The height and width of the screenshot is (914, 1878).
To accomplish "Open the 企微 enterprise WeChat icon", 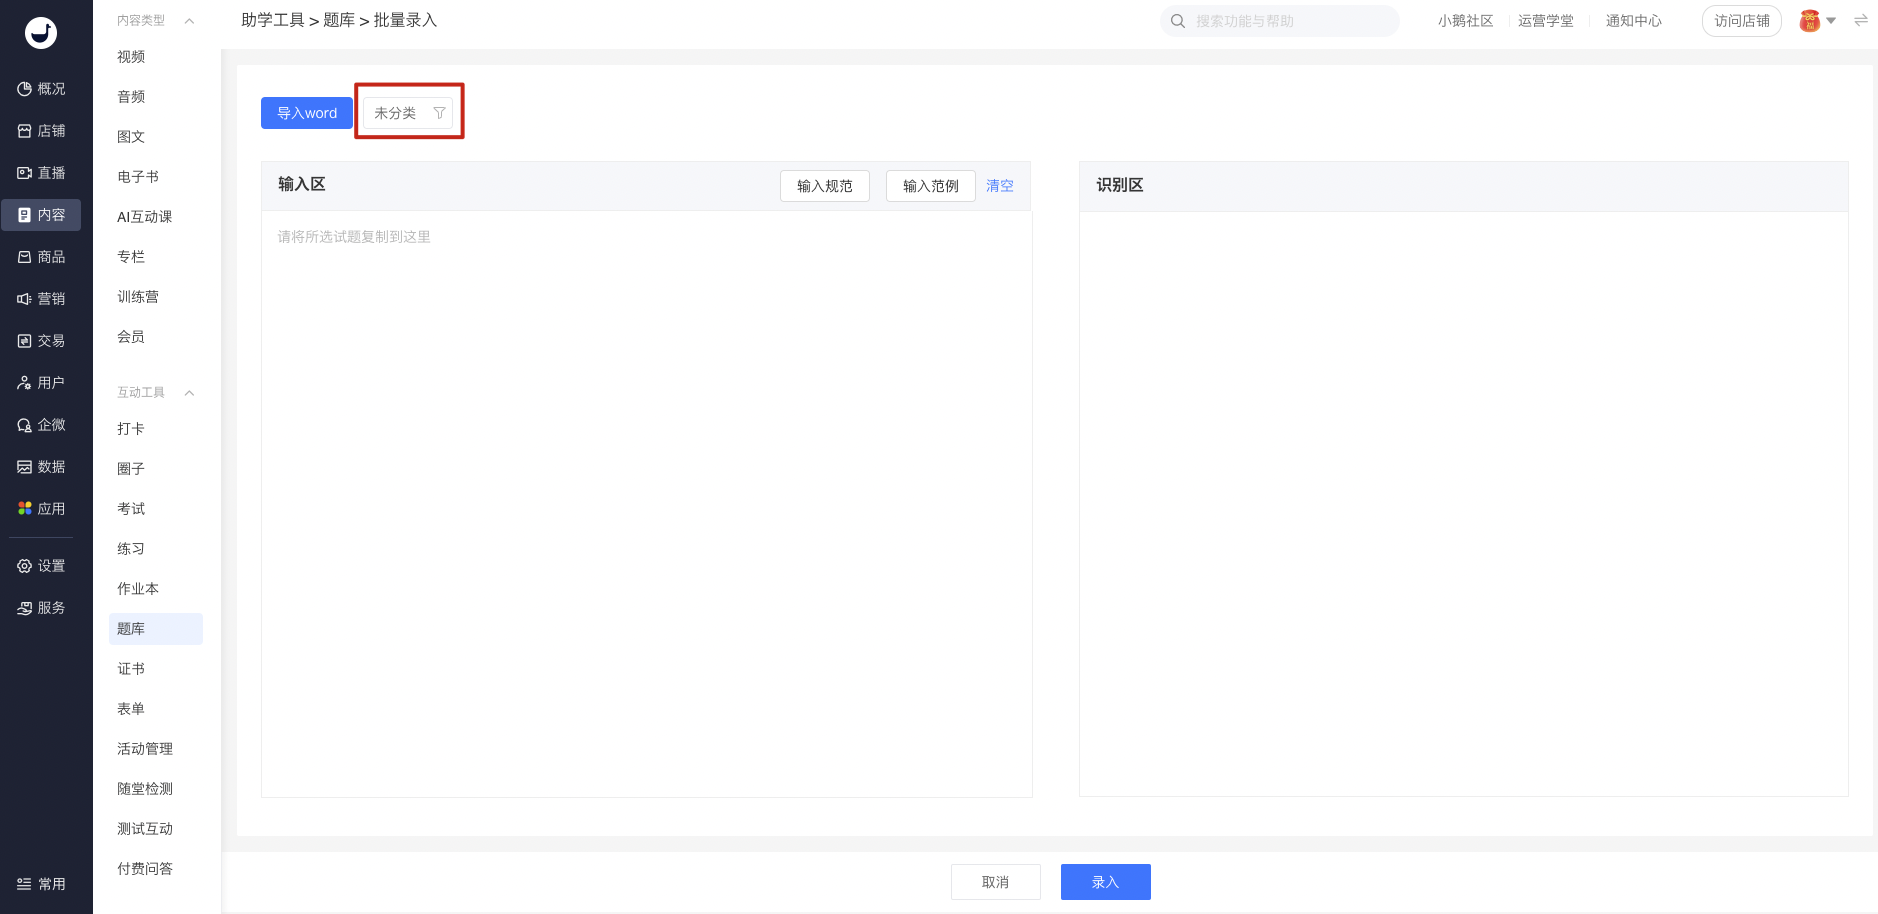I will [24, 425].
